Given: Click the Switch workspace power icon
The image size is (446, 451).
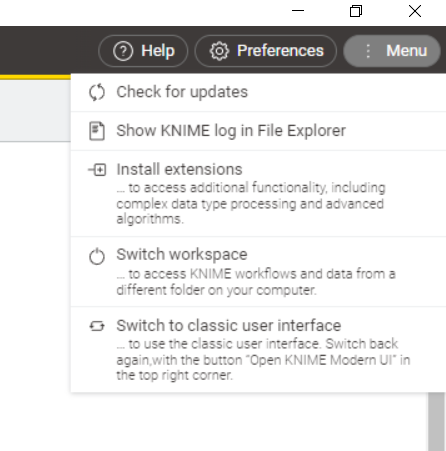Looking at the screenshot, I should coord(97,256).
